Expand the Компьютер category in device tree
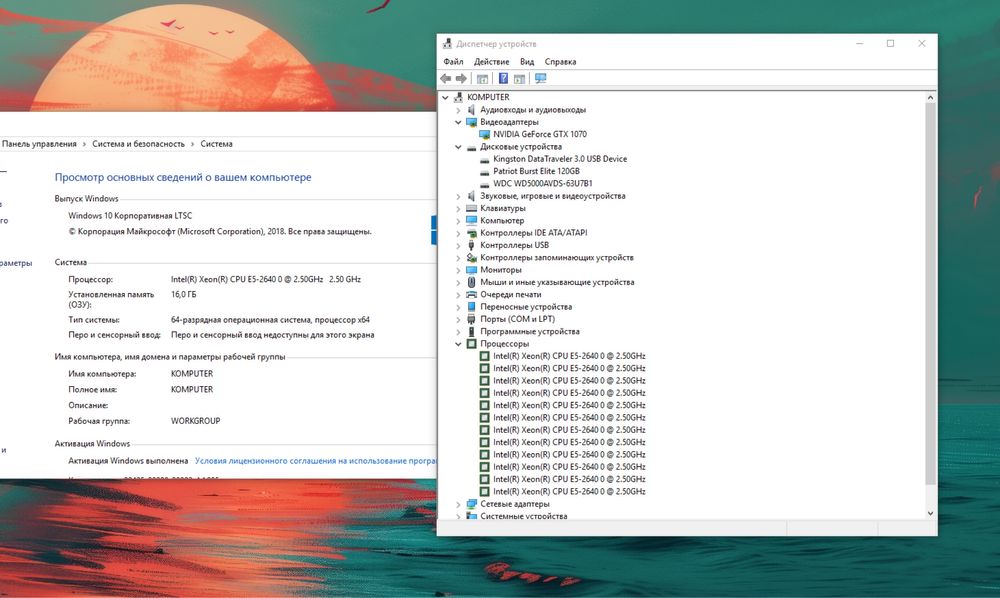The width and height of the screenshot is (1000, 598). point(458,221)
